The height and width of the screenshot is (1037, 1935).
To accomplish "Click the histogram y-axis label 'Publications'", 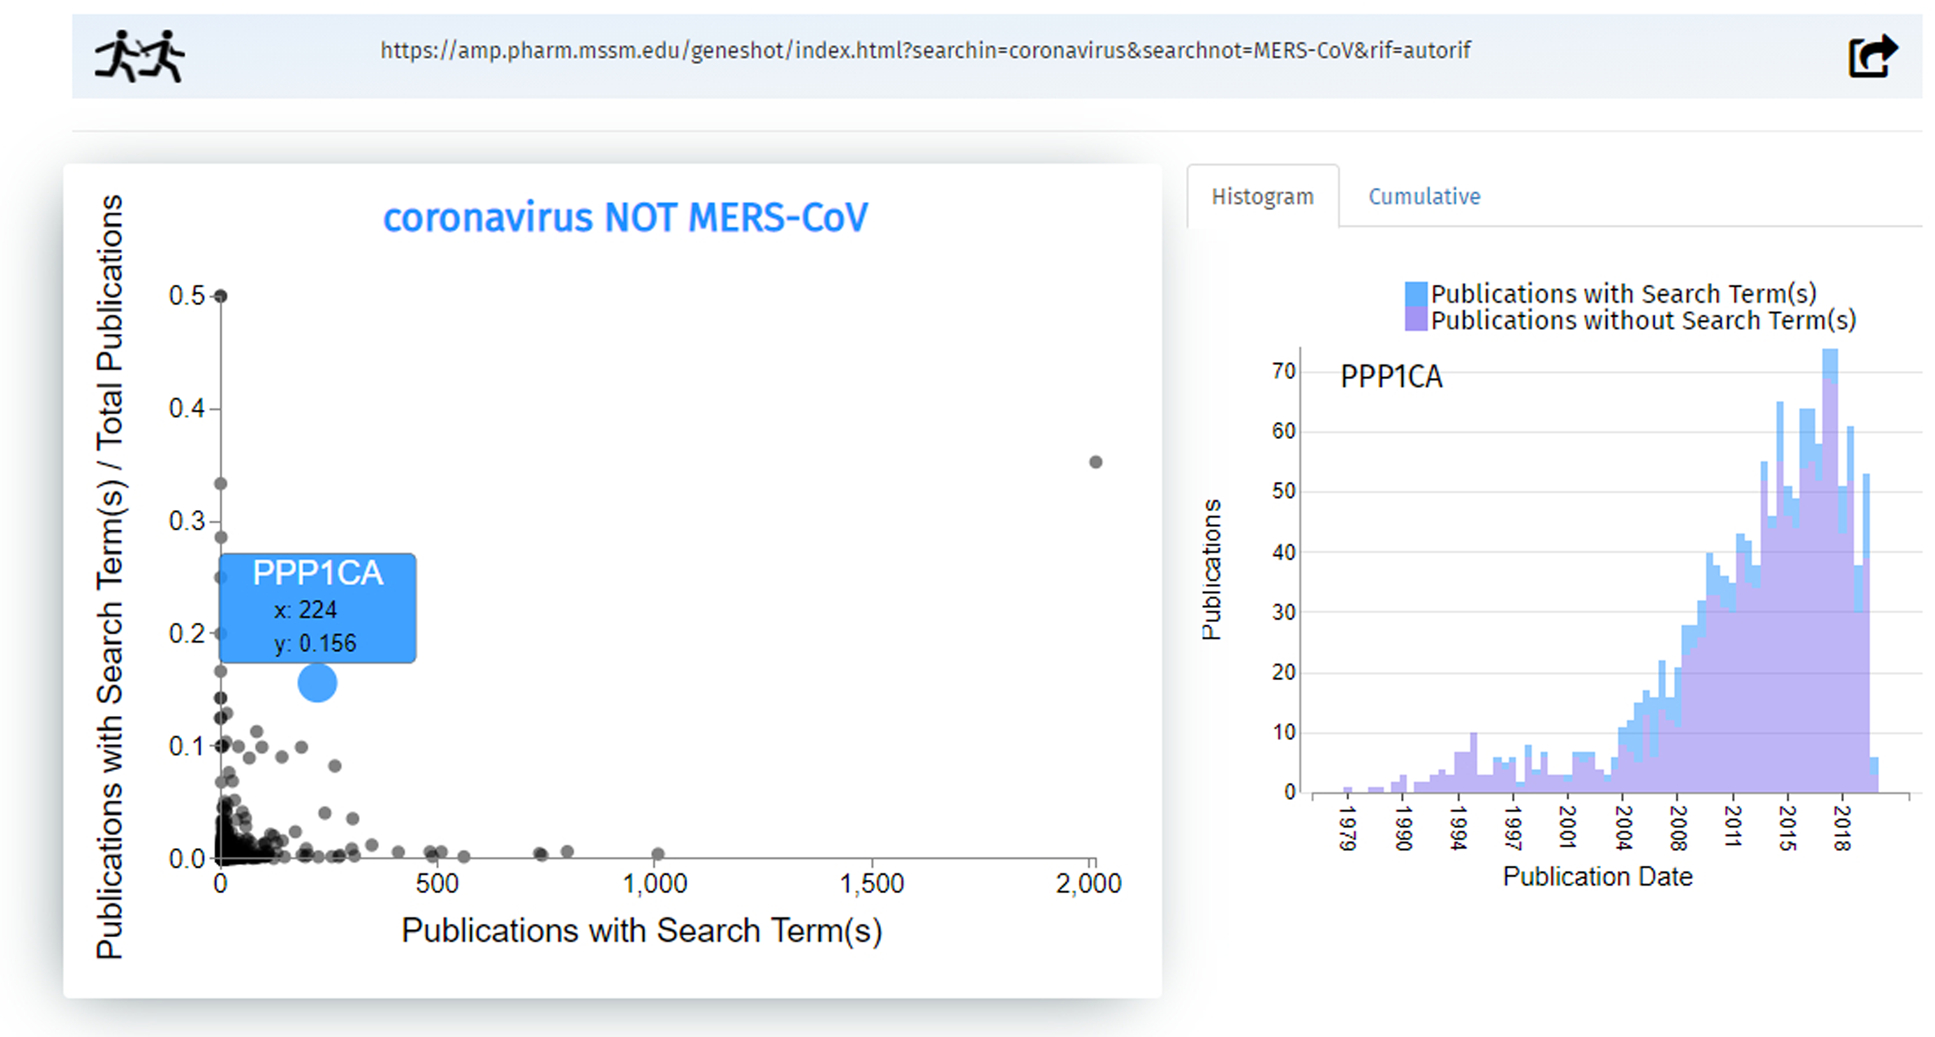I will [x=1211, y=569].
